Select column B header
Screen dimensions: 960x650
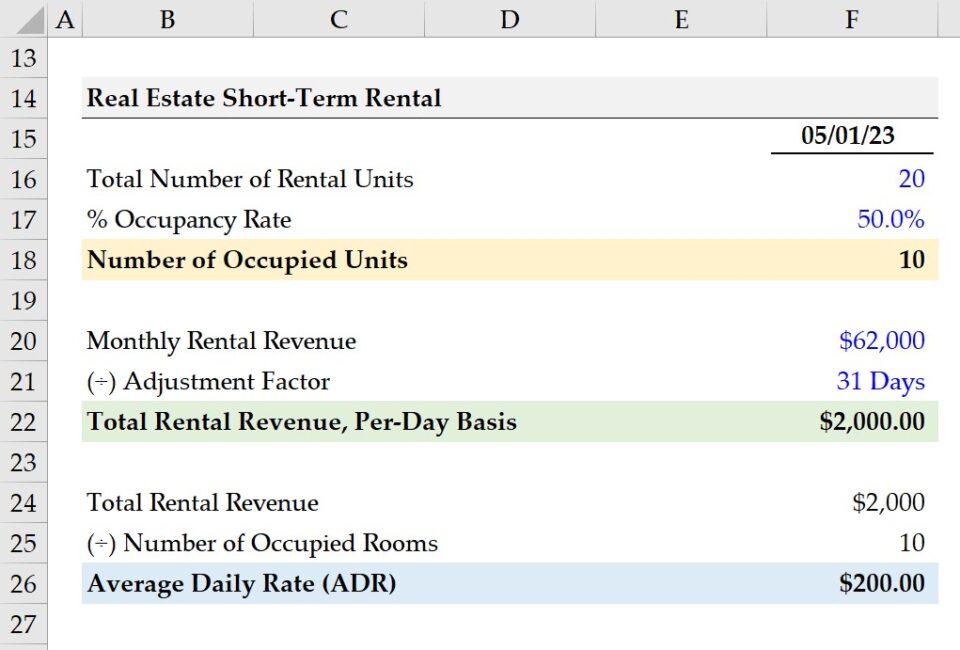(167, 18)
